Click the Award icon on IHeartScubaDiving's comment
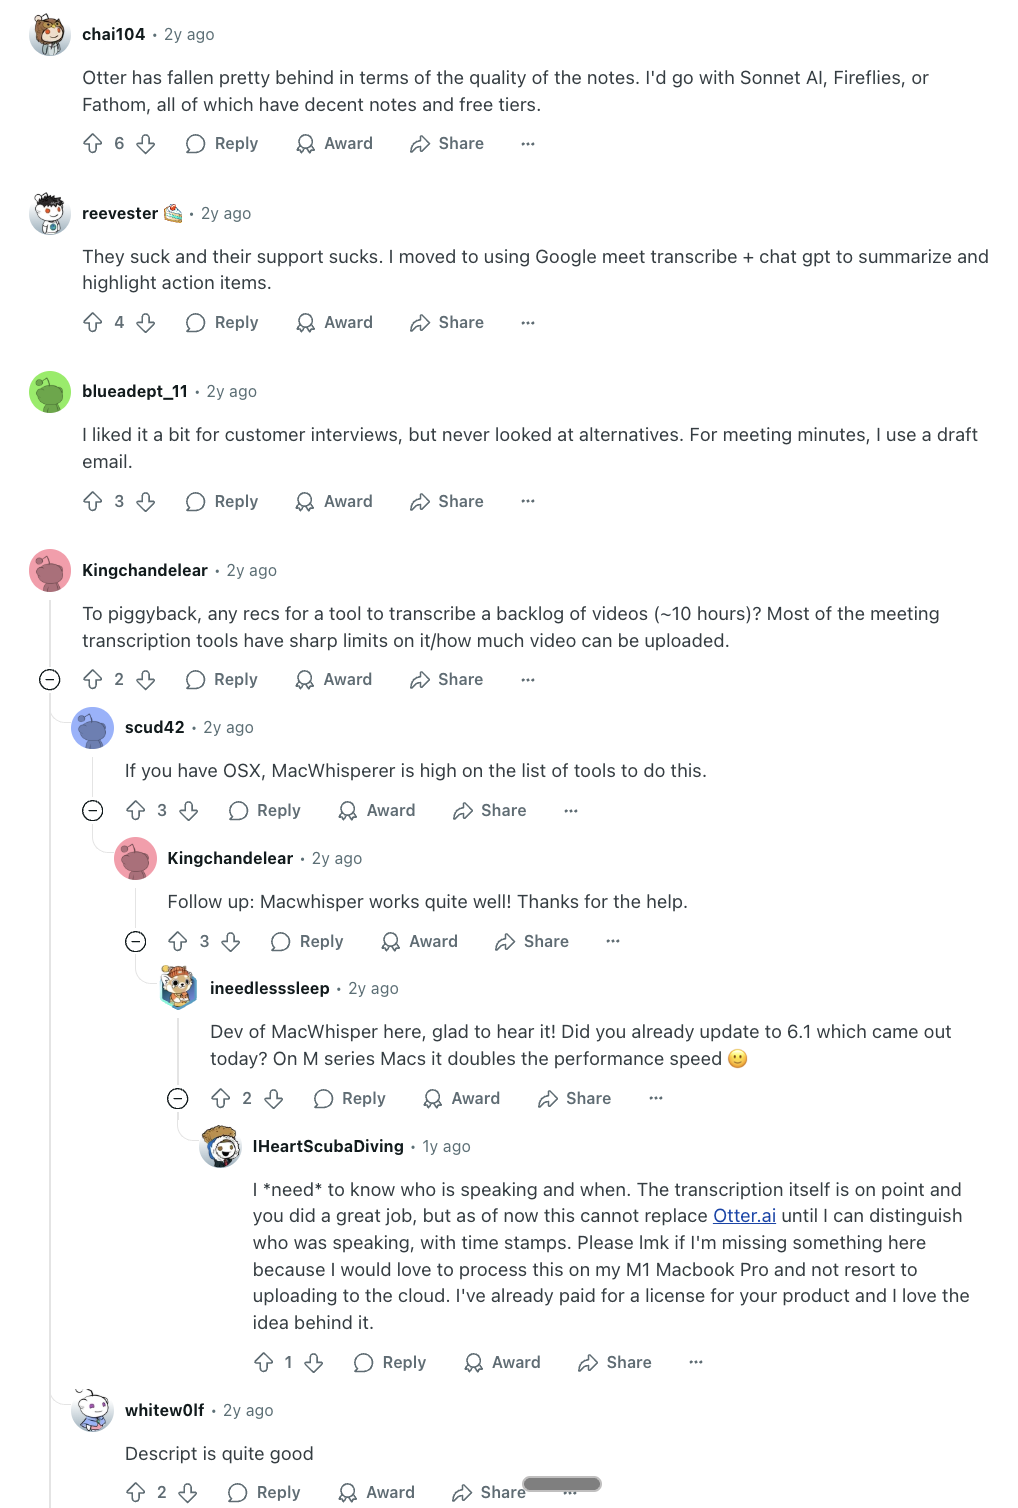Viewport: 1018px width, 1508px height. coord(472,1362)
